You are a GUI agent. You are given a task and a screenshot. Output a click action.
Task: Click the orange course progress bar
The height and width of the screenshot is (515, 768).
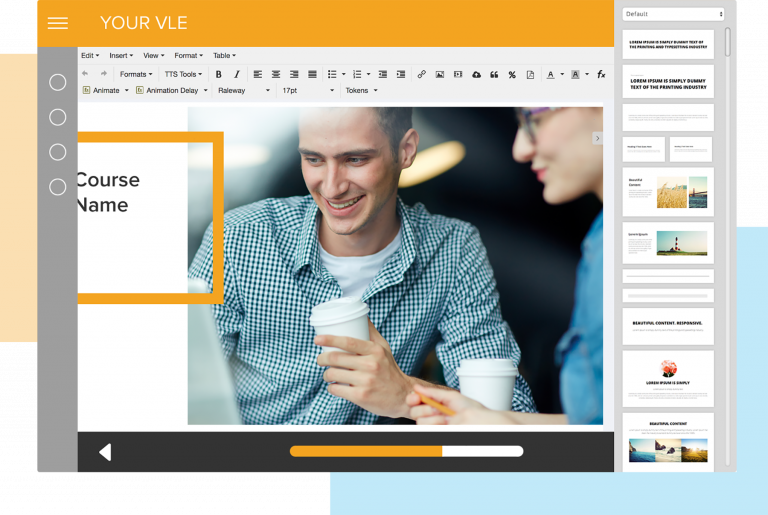pyautogui.click(x=366, y=451)
